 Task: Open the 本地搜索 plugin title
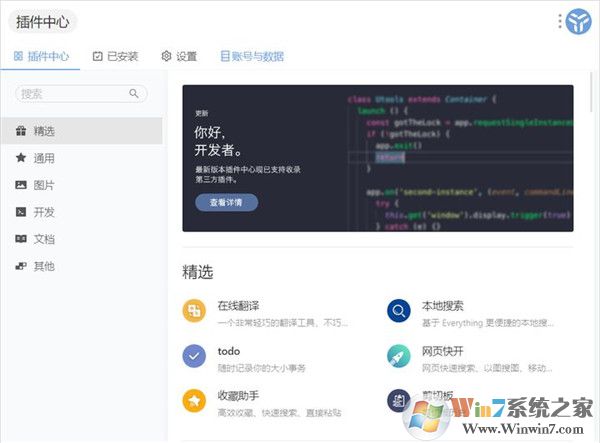pyautogui.click(x=443, y=306)
